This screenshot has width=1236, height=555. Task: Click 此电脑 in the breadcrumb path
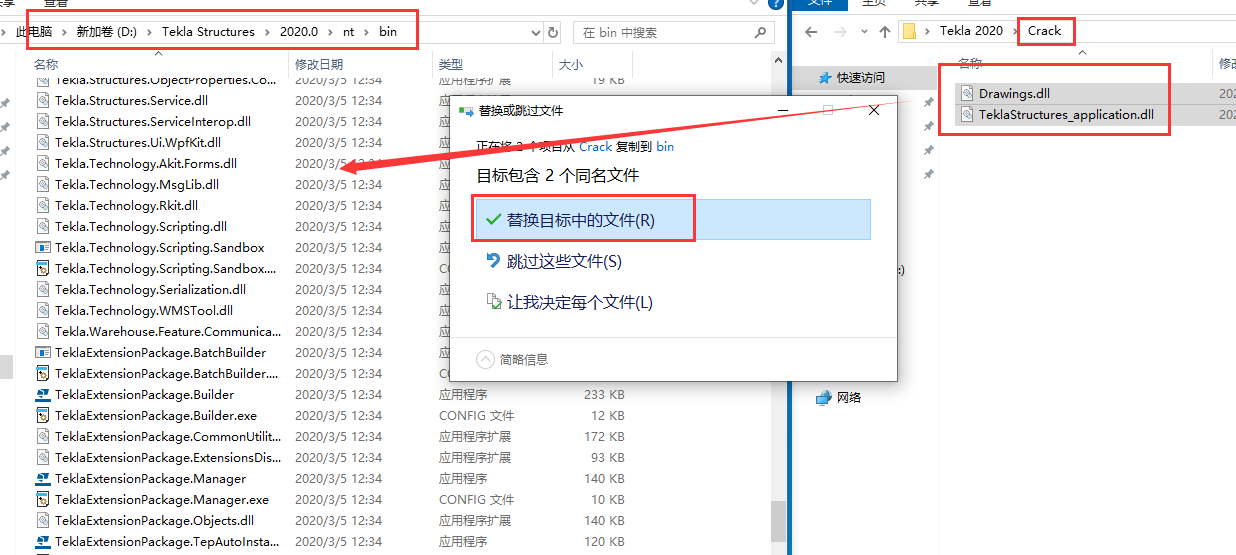(x=36, y=32)
